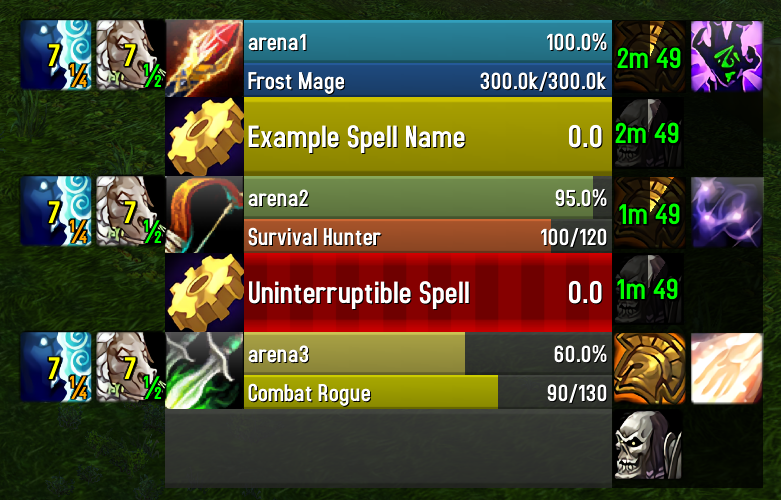This screenshot has width=781, height=500.
Task: Click the Combat Rogue spec icon for arena3
Action: (204, 371)
